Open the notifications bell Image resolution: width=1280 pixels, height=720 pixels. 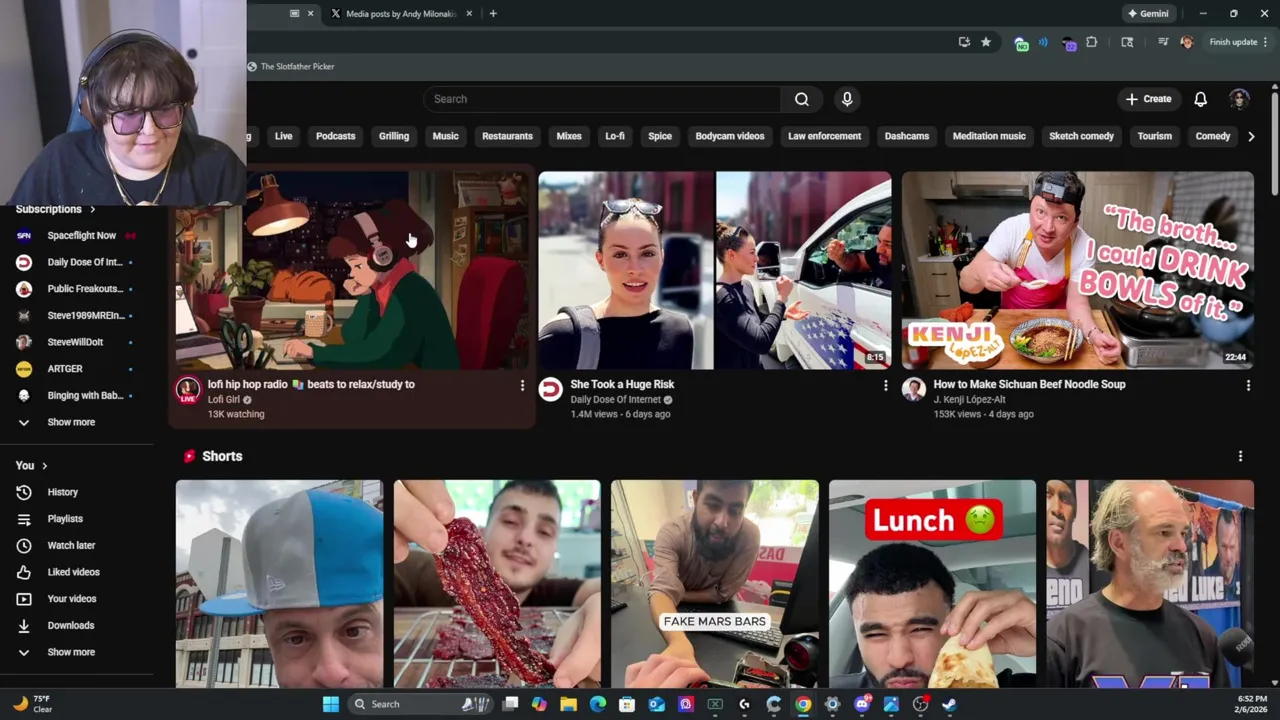(1200, 99)
